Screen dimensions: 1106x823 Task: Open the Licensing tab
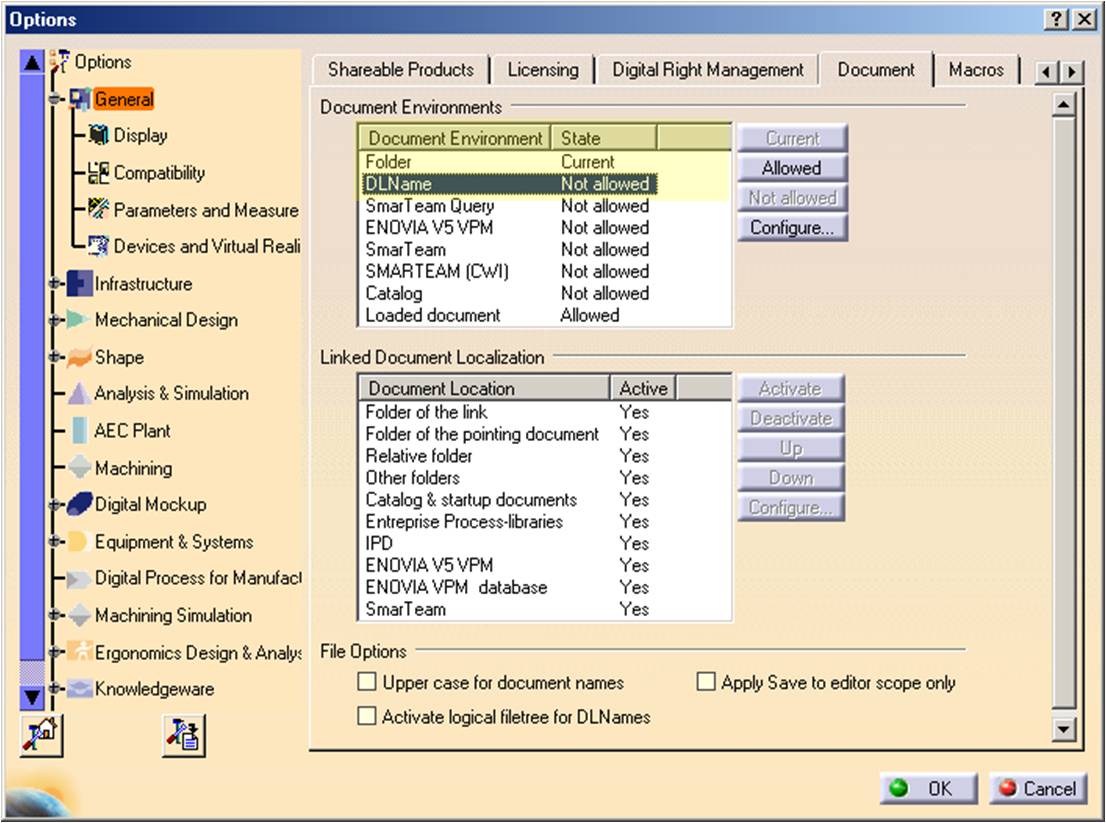543,70
